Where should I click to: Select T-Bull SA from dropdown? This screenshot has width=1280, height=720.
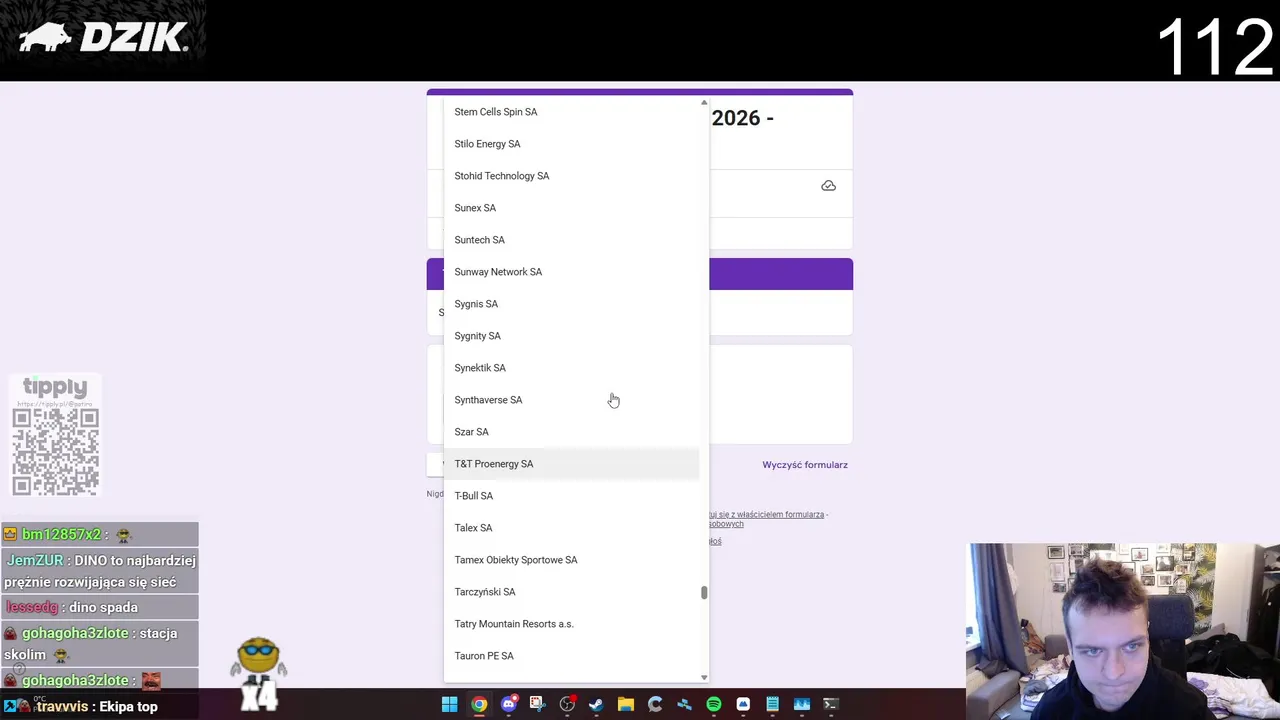[x=571, y=496]
